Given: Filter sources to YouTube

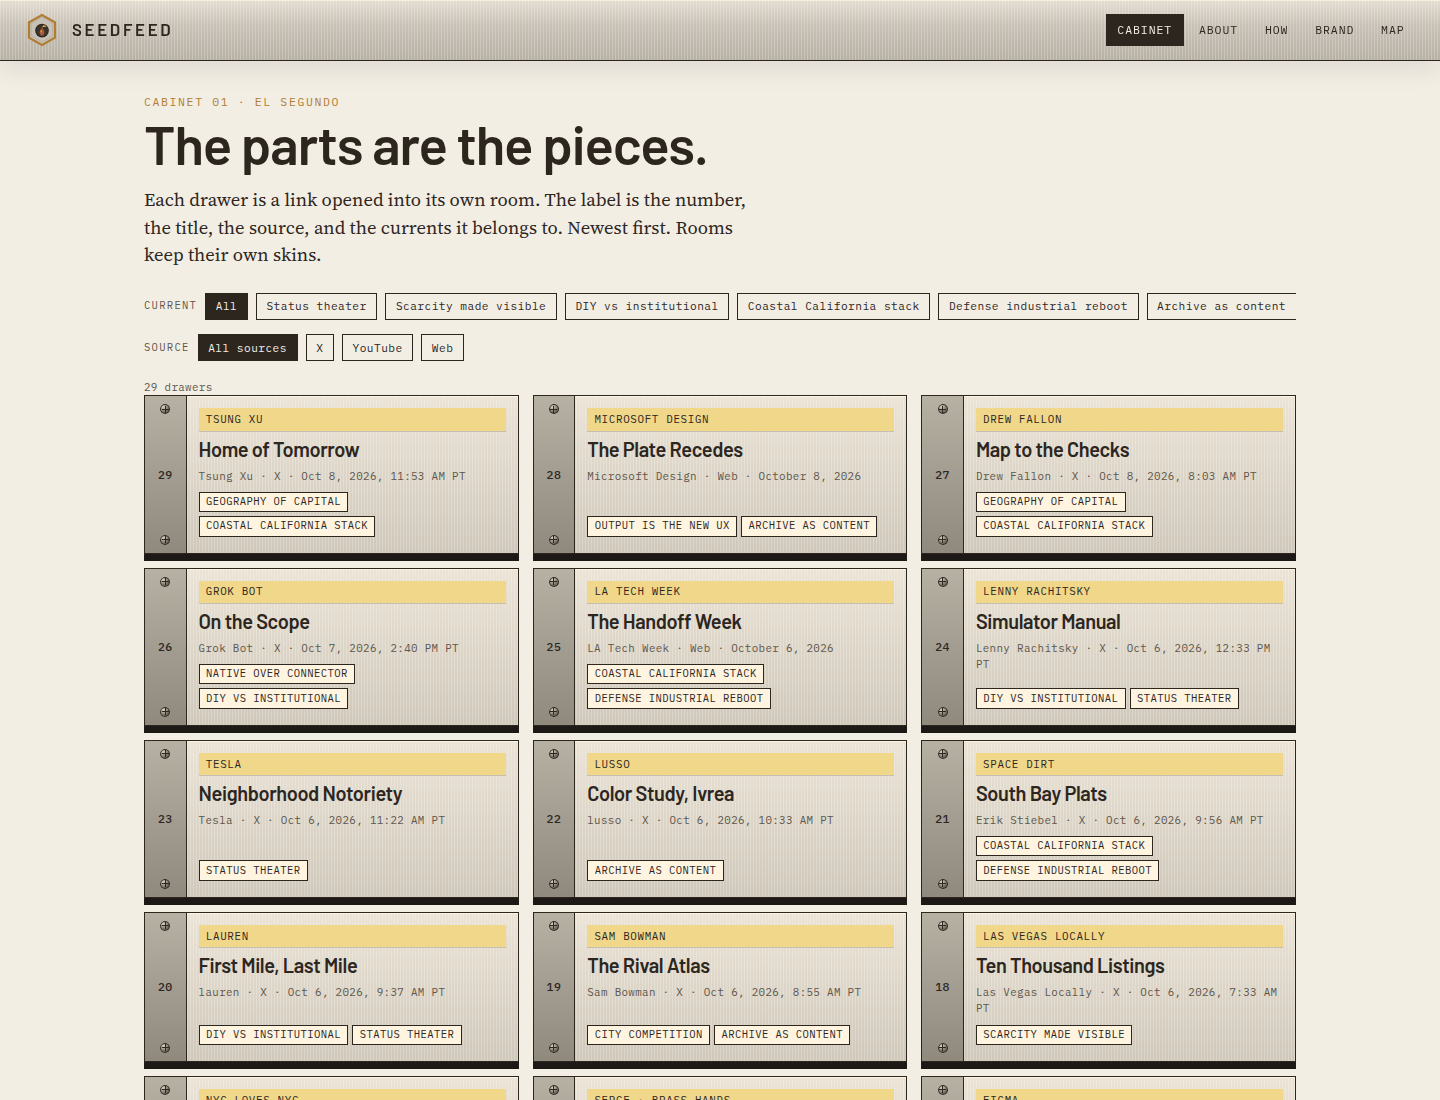Looking at the screenshot, I should pyautogui.click(x=377, y=348).
